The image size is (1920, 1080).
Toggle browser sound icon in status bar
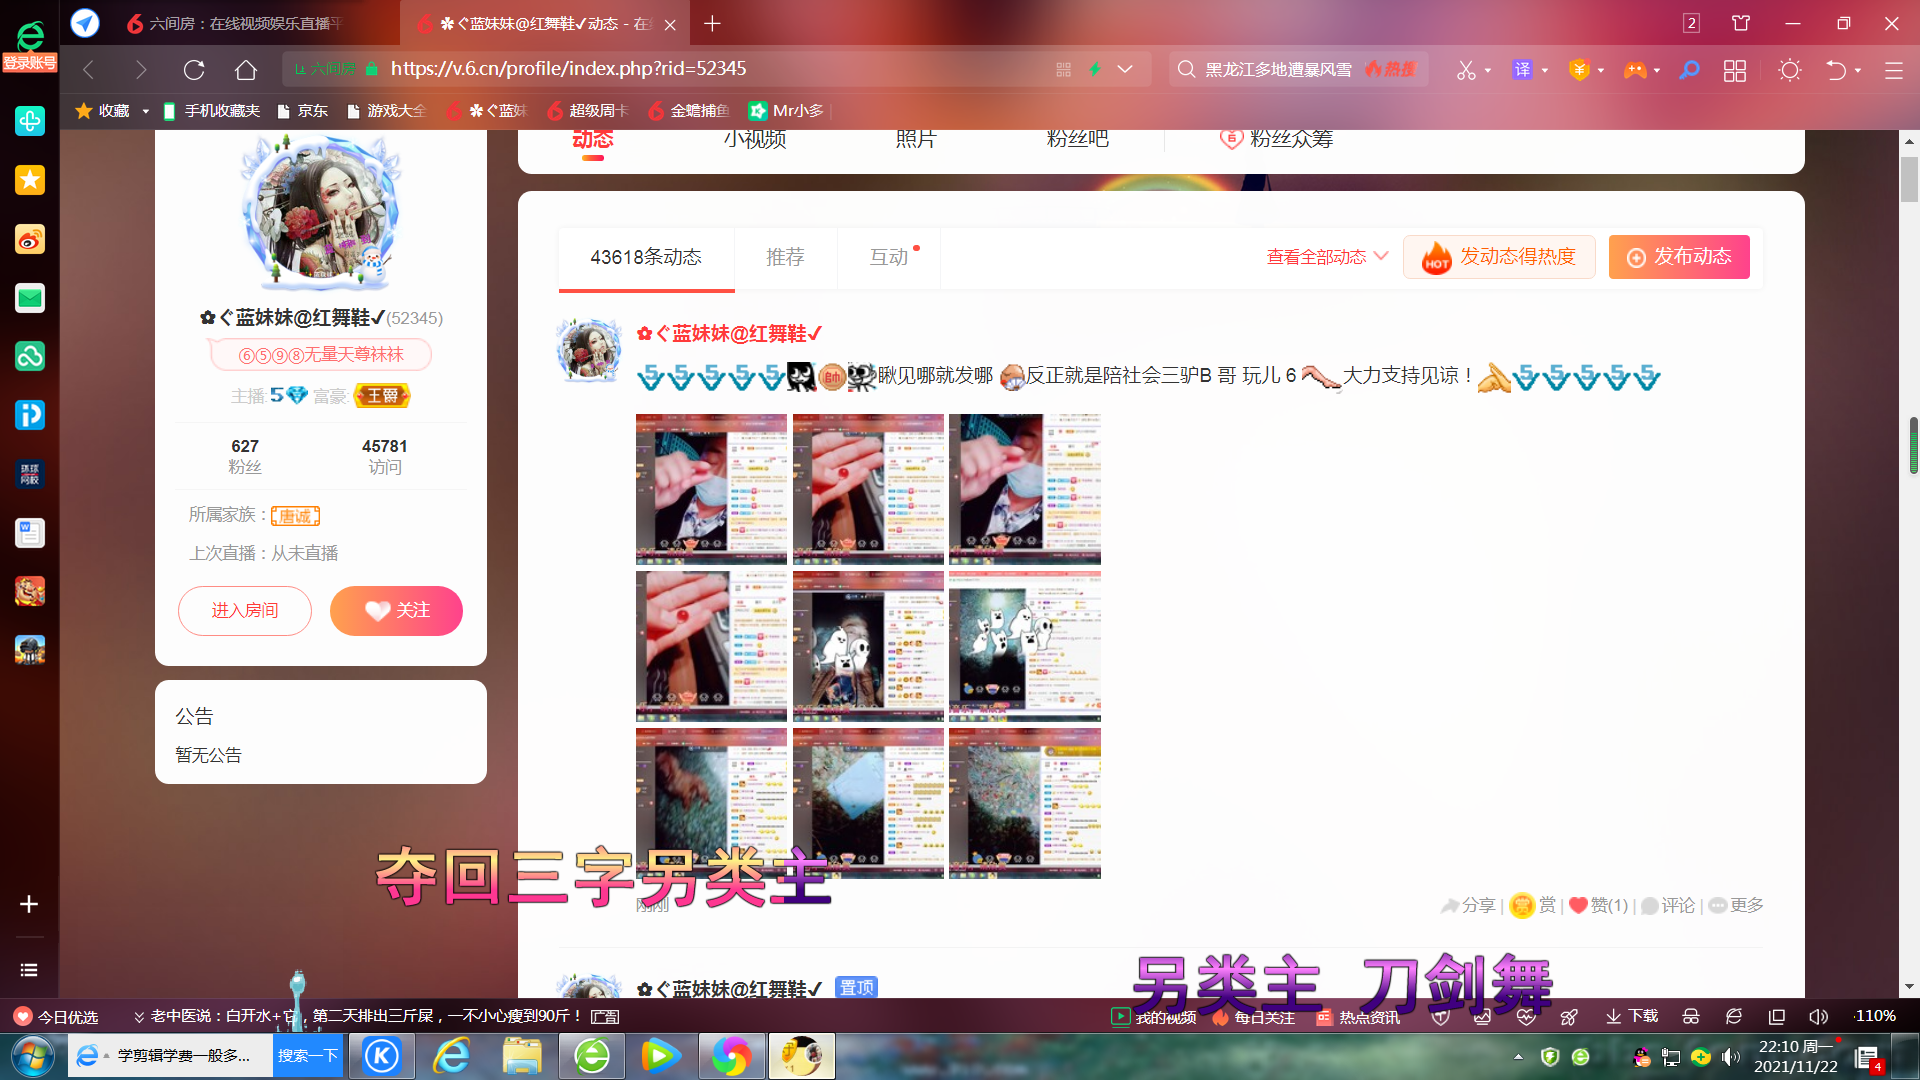(1819, 1016)
